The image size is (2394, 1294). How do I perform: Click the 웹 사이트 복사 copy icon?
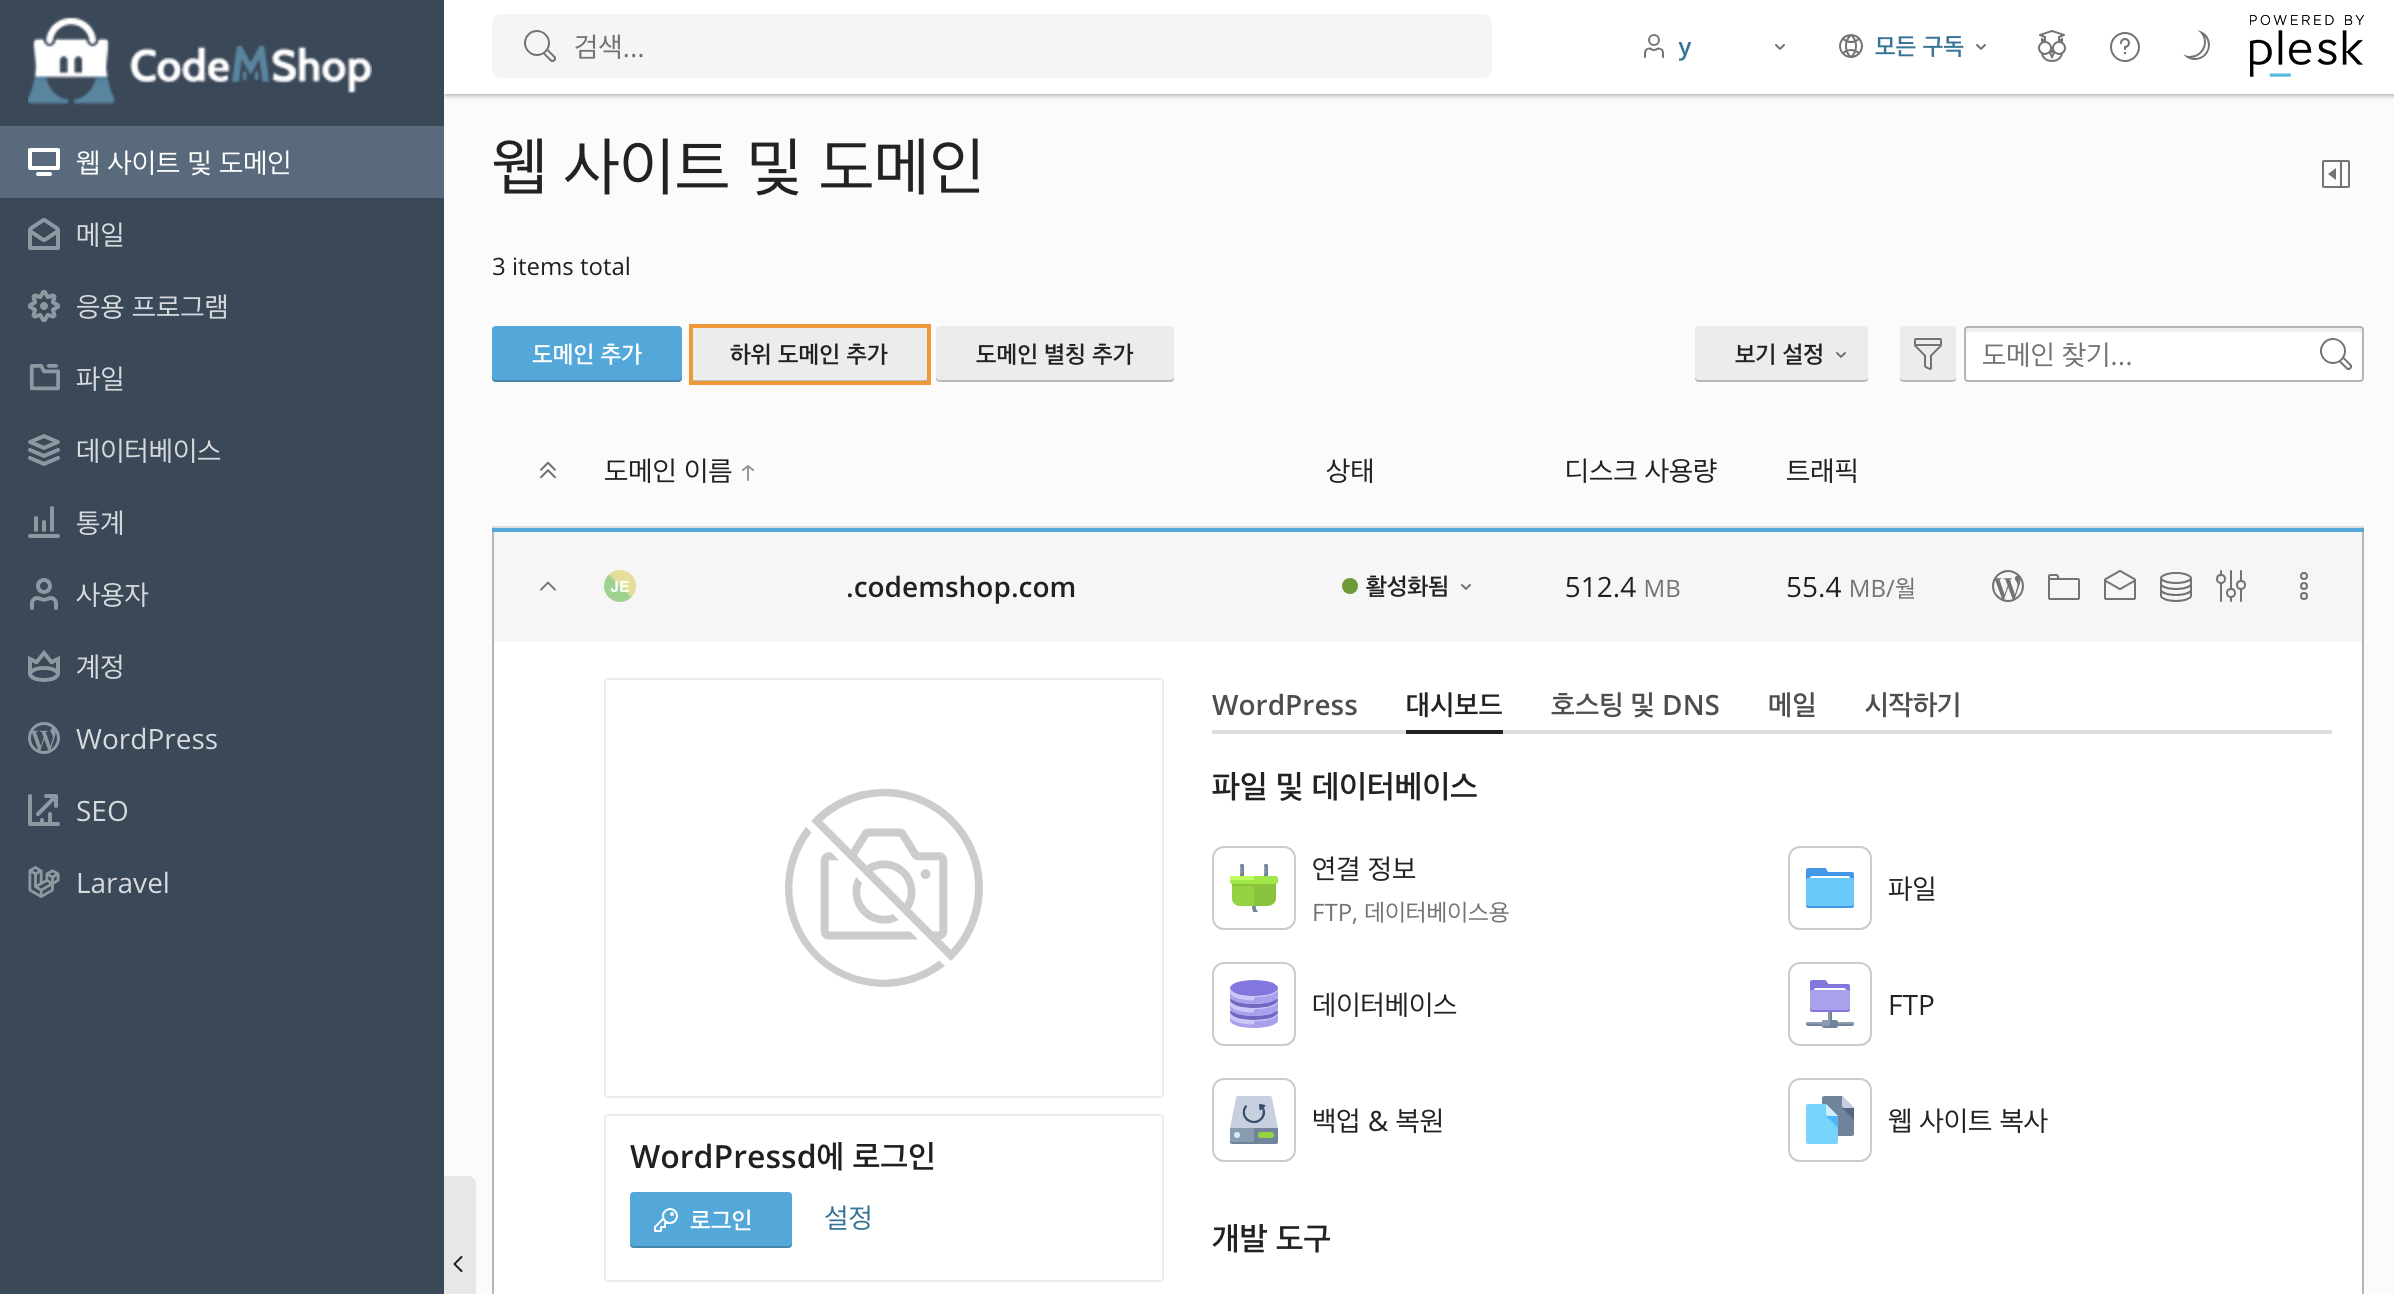tap(1829, 1120)
